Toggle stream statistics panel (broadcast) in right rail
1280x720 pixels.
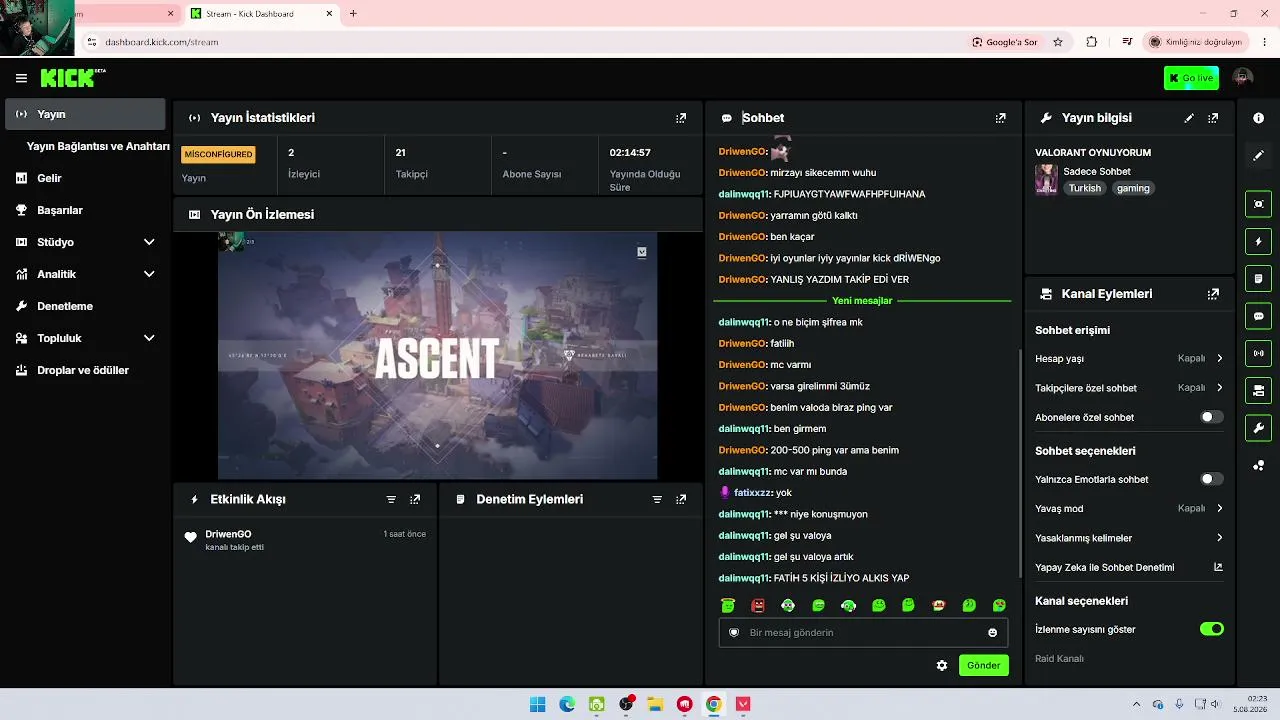[1258, 353]
